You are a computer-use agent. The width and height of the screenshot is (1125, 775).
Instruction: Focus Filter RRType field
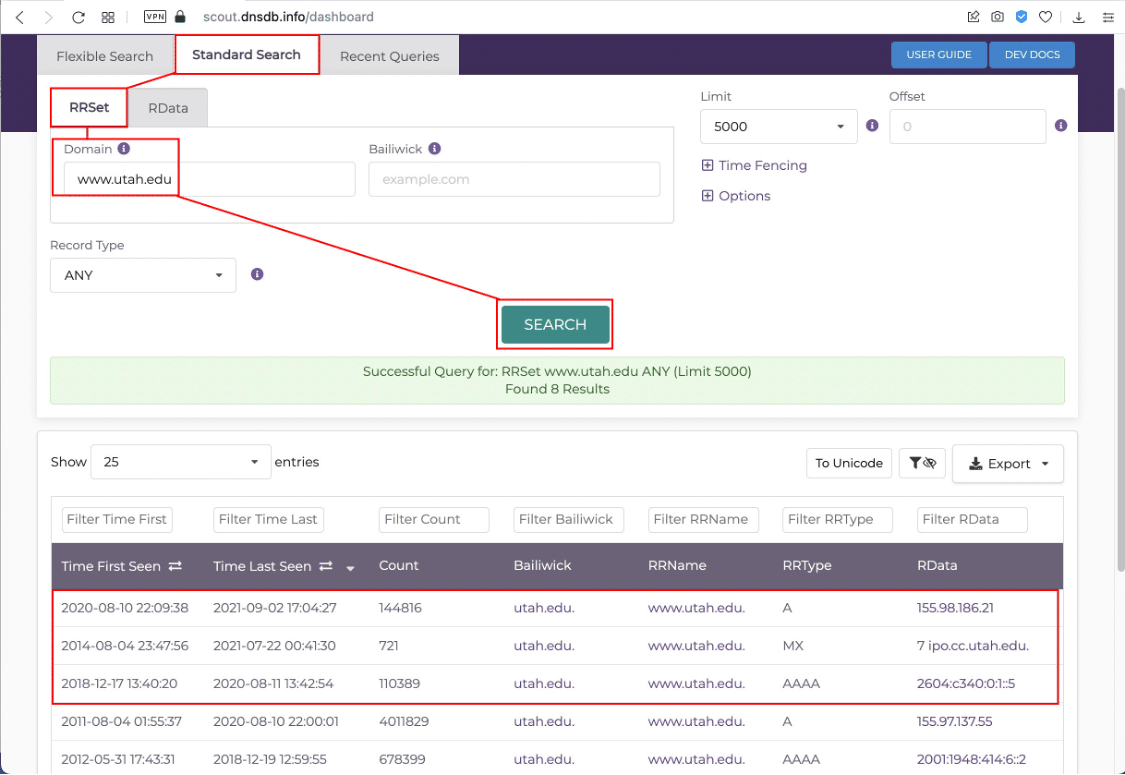pos(837,519)
